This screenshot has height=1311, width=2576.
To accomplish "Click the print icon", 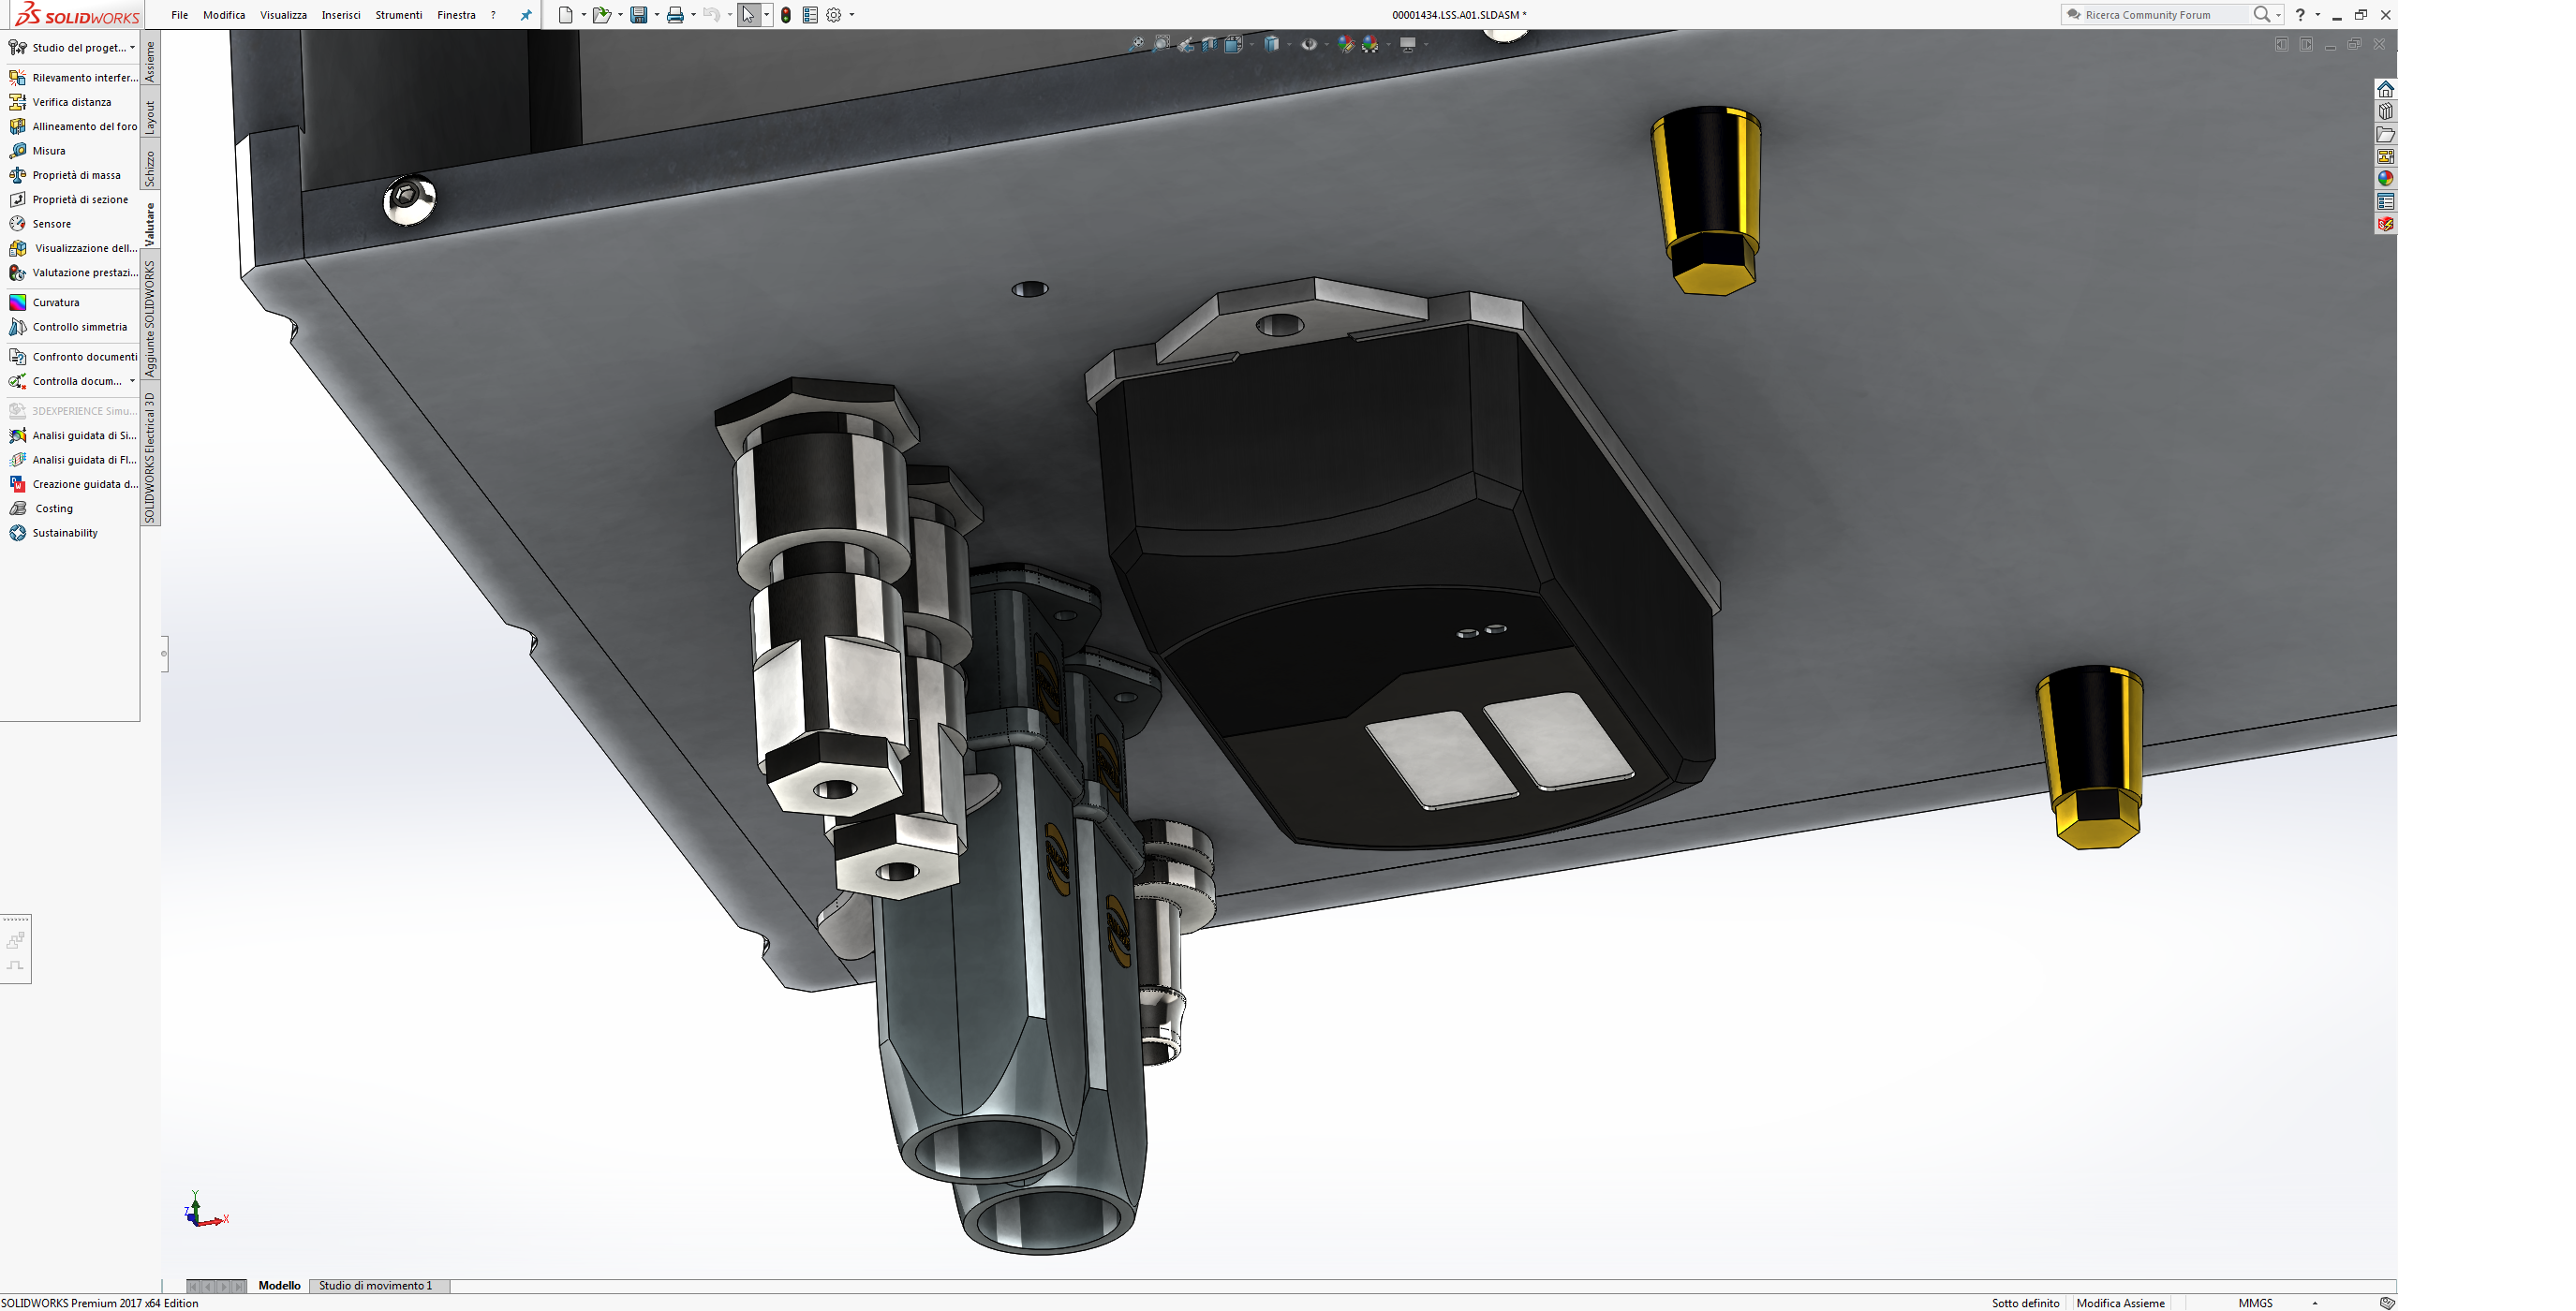I will pos(675,15).
